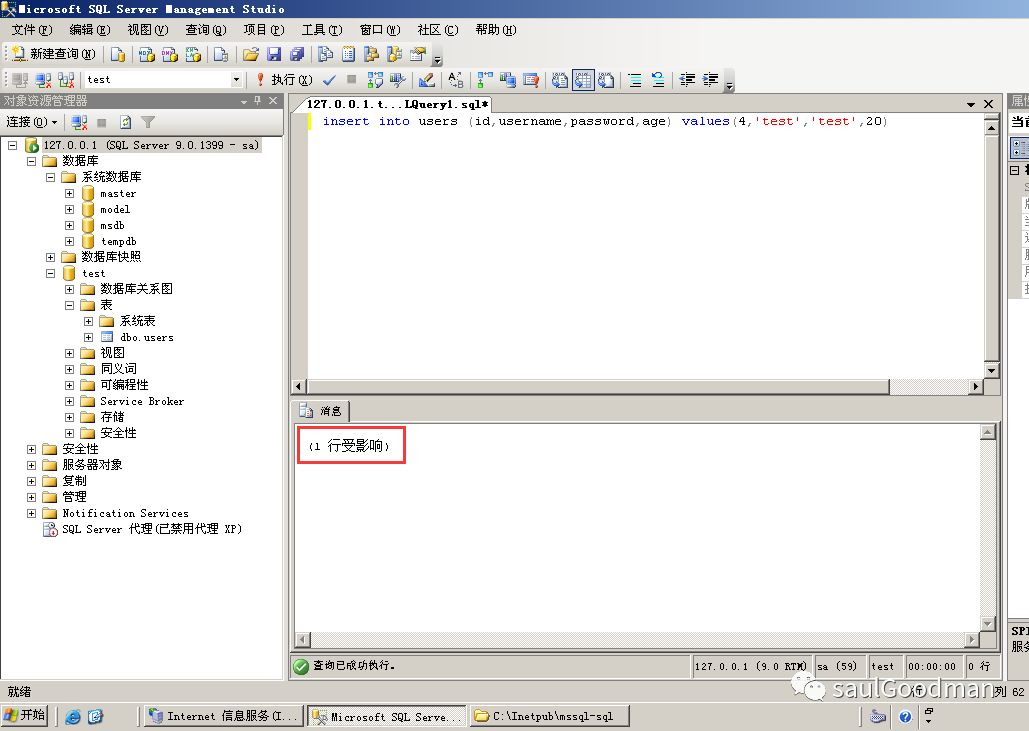Click Internet Explorer quick launch icon
Screen dimensions: 1029x731
tap(73, 717)
